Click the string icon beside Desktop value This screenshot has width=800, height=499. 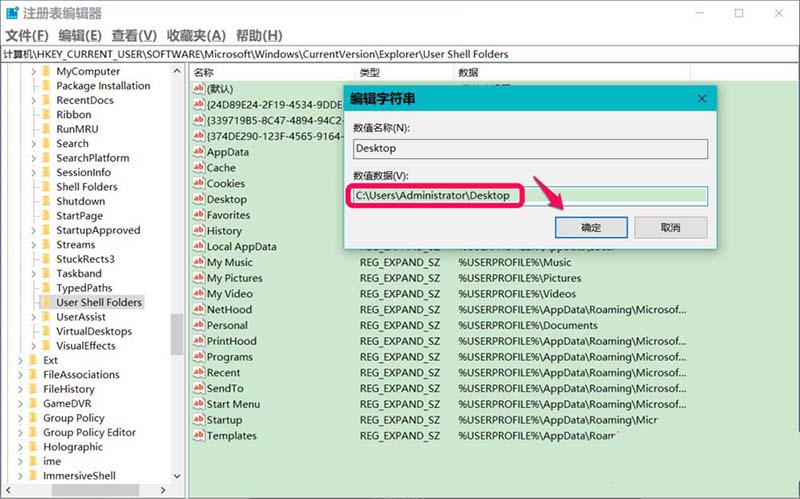pyautogui.click(x=198, y=199)
